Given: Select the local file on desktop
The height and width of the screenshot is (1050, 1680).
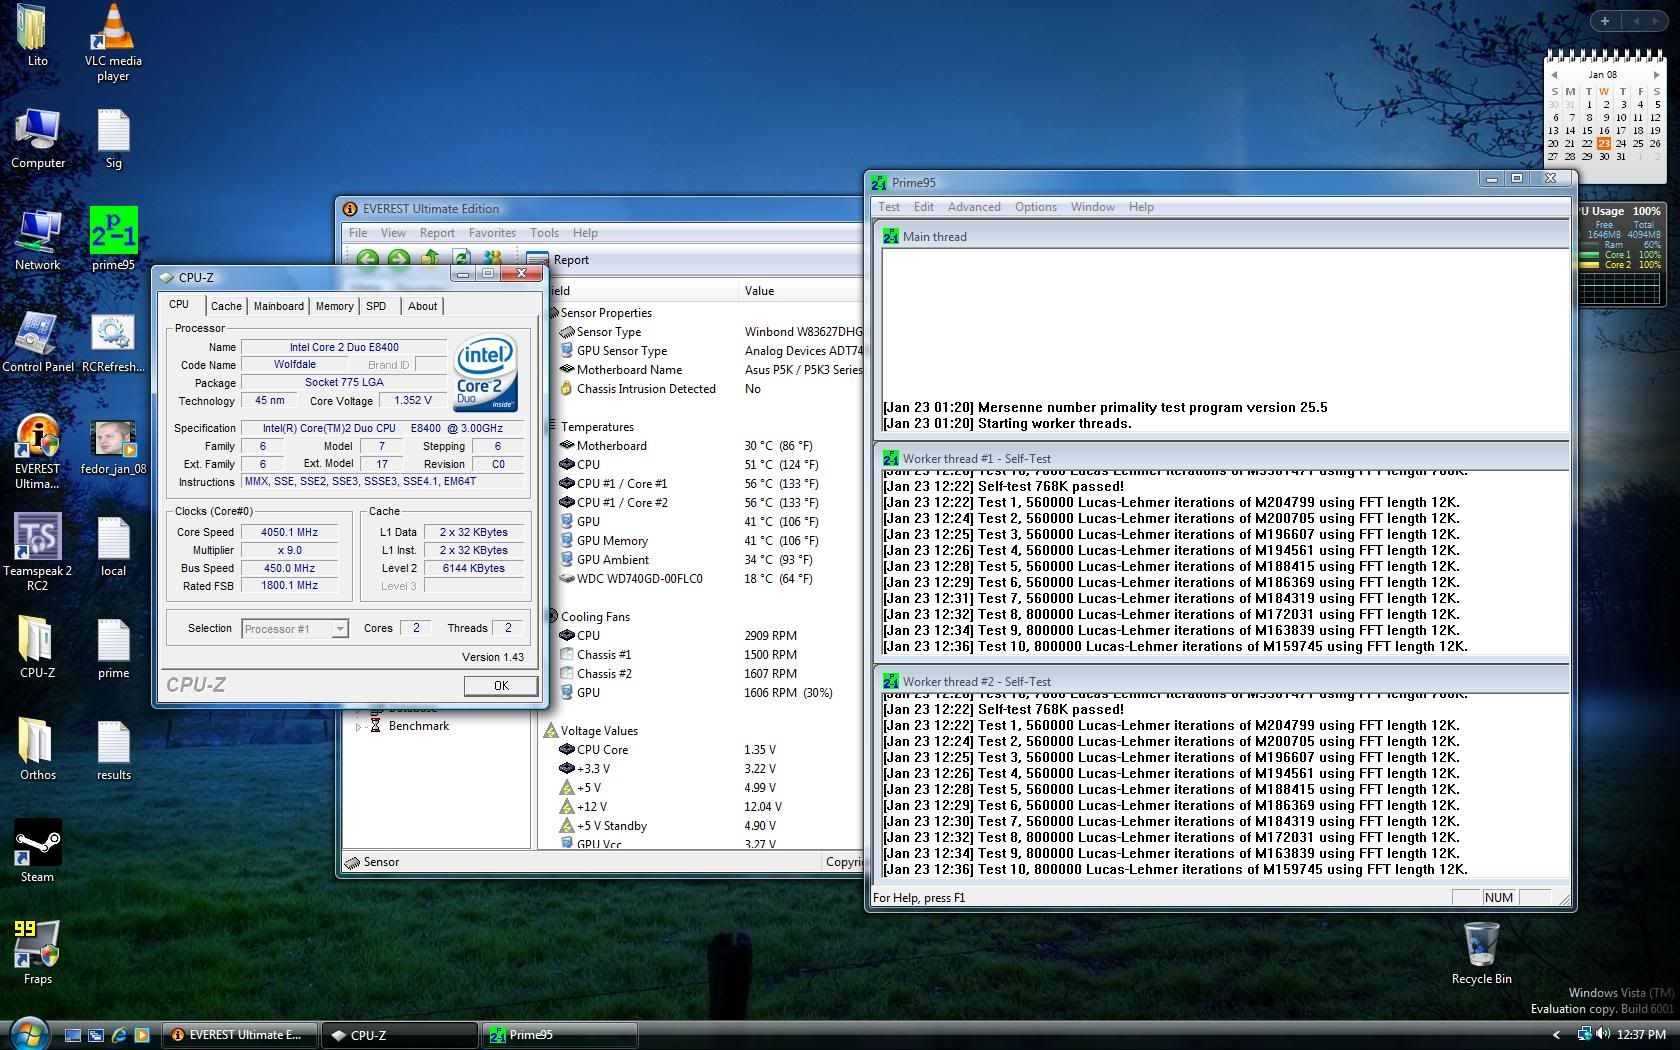Looking at the screenshot, I should (113, 547).
